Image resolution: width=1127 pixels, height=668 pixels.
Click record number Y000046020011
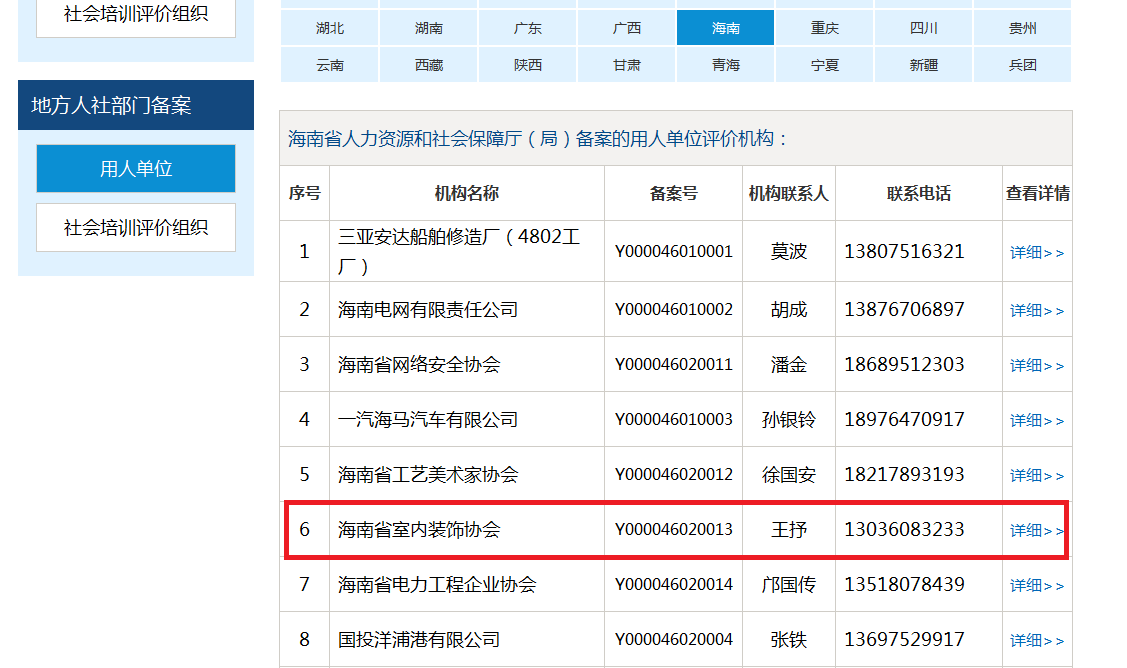(673, 365)
